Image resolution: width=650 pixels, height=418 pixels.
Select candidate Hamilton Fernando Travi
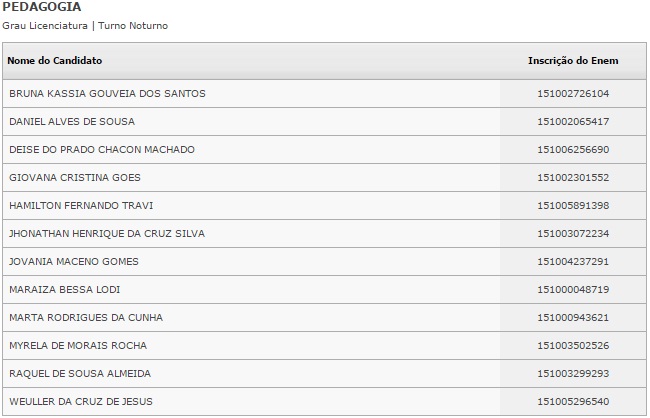79,206
